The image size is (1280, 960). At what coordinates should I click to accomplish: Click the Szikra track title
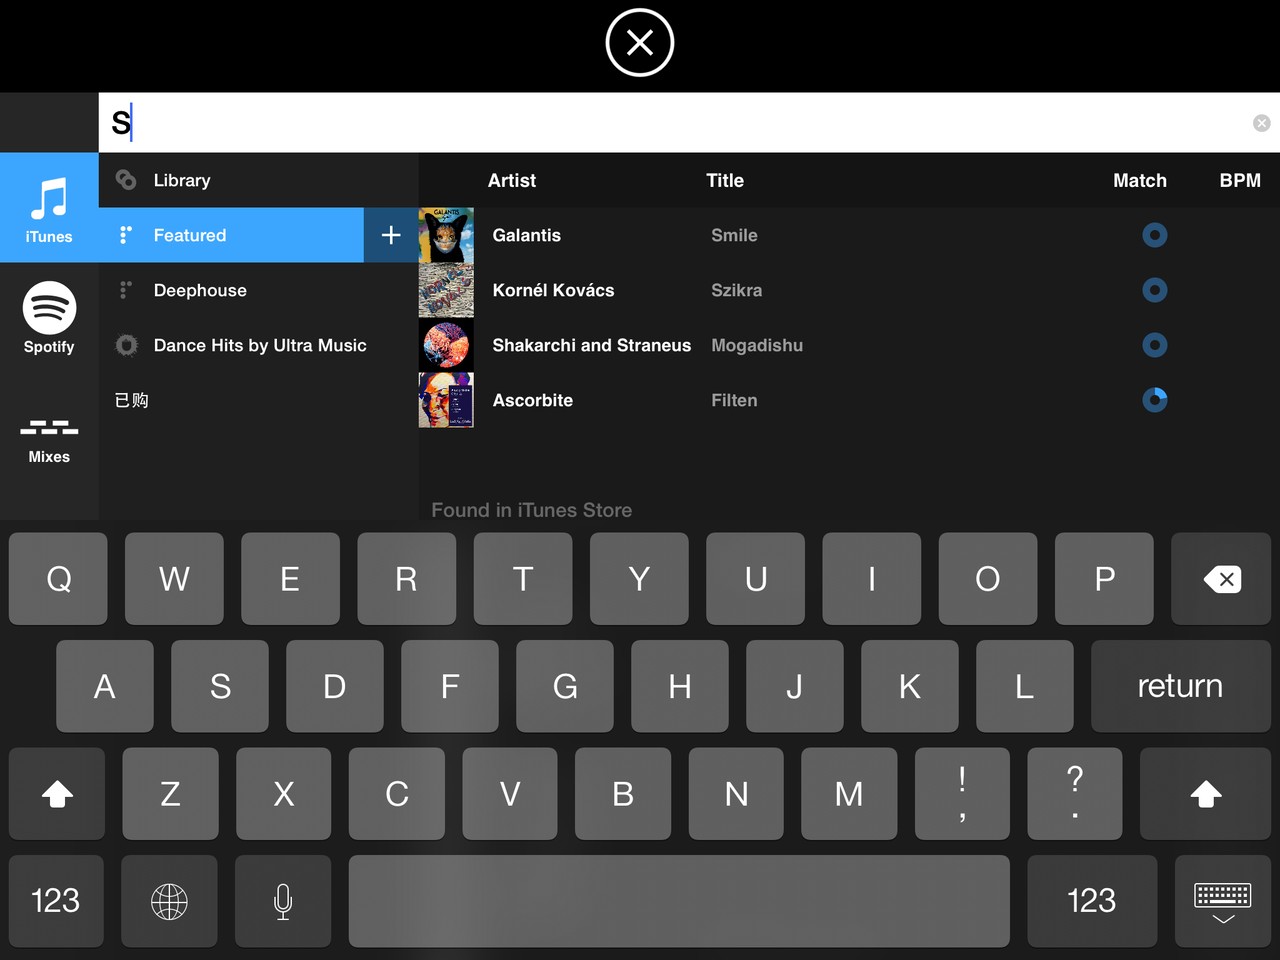[x=736, y=290]
